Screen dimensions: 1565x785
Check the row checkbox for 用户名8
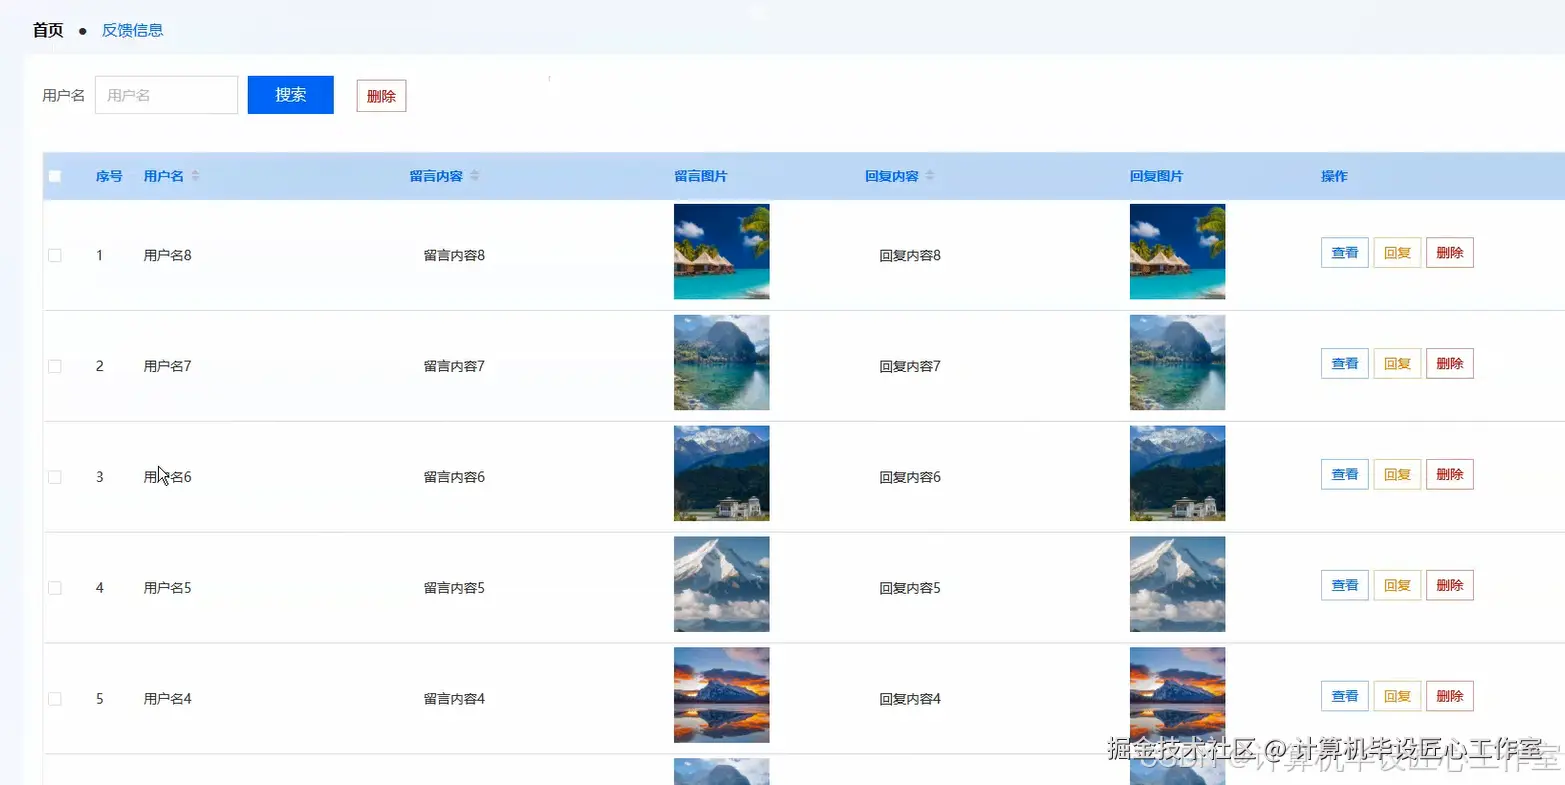55,255
